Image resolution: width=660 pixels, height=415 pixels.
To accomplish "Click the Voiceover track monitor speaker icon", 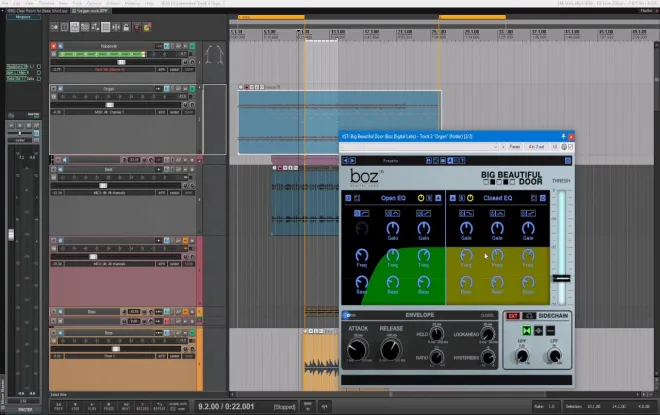I will [60, 46].
